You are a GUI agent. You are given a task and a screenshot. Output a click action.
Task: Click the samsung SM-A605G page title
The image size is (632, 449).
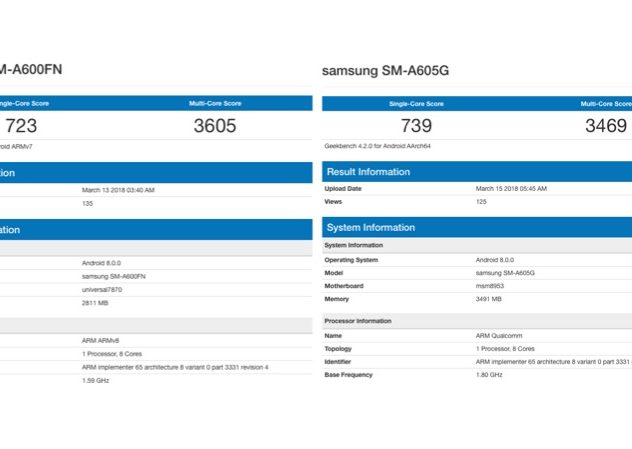387,71
